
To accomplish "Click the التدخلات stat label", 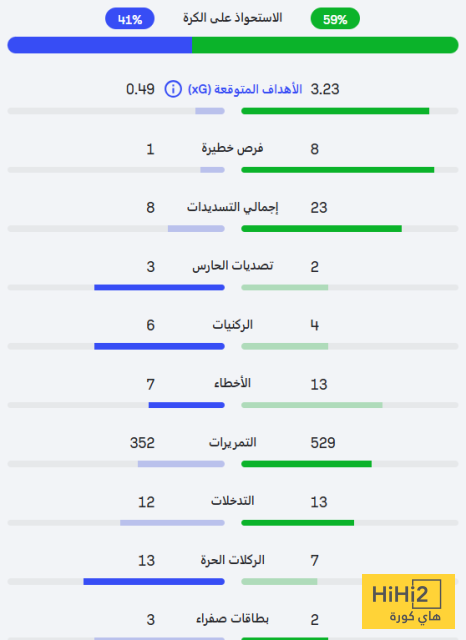I will [233, 501].
